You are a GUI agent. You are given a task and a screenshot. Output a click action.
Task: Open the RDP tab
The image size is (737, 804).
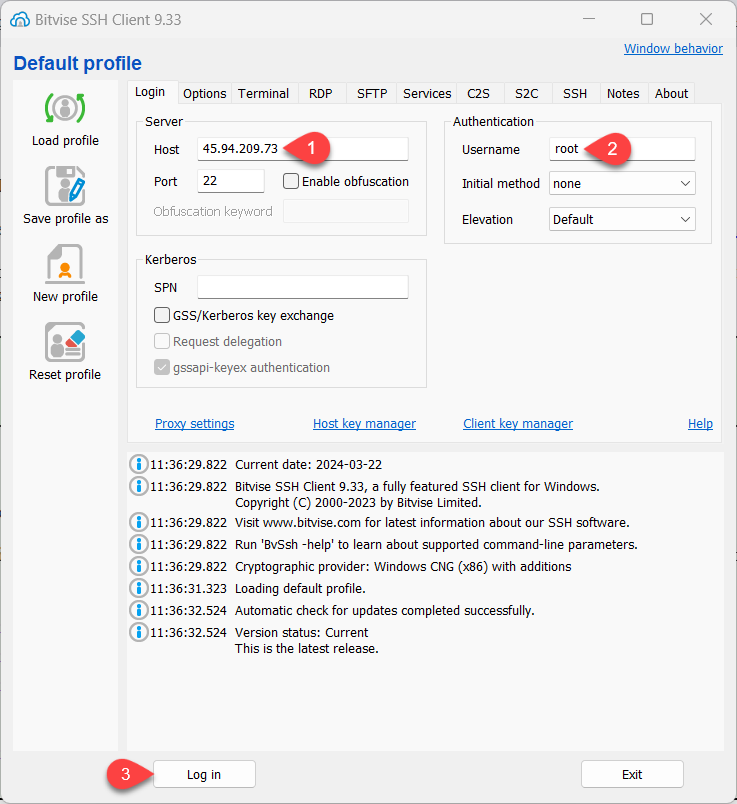coord(321,93)
